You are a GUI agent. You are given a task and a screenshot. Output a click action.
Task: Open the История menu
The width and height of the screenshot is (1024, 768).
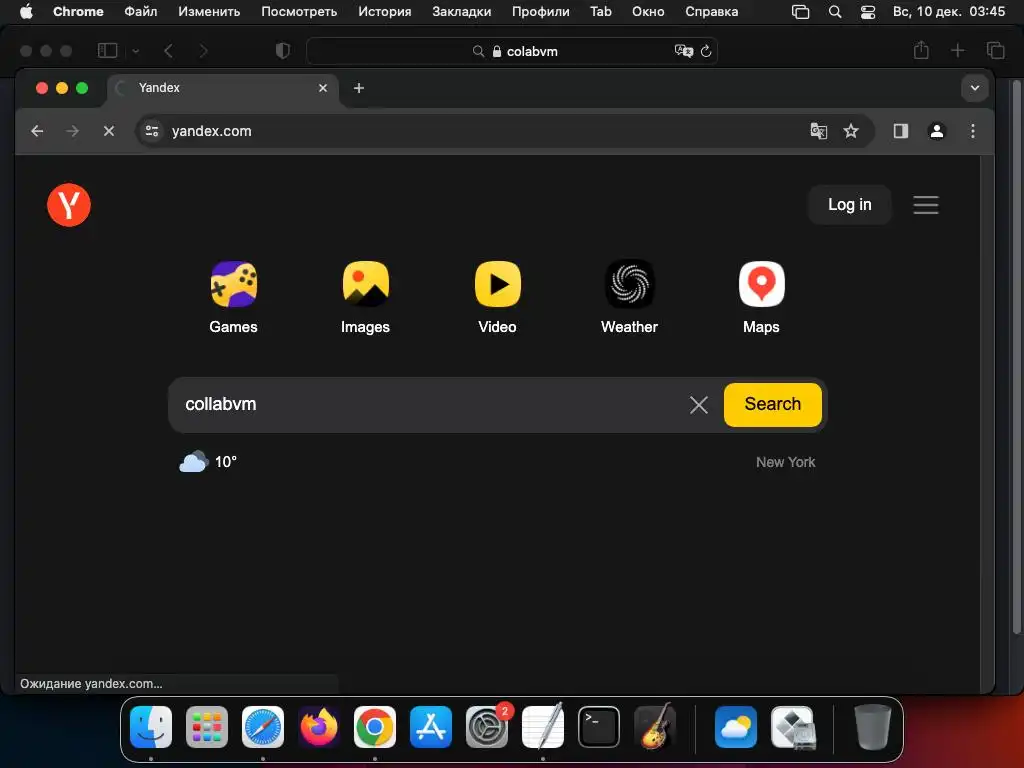[385, 12]
